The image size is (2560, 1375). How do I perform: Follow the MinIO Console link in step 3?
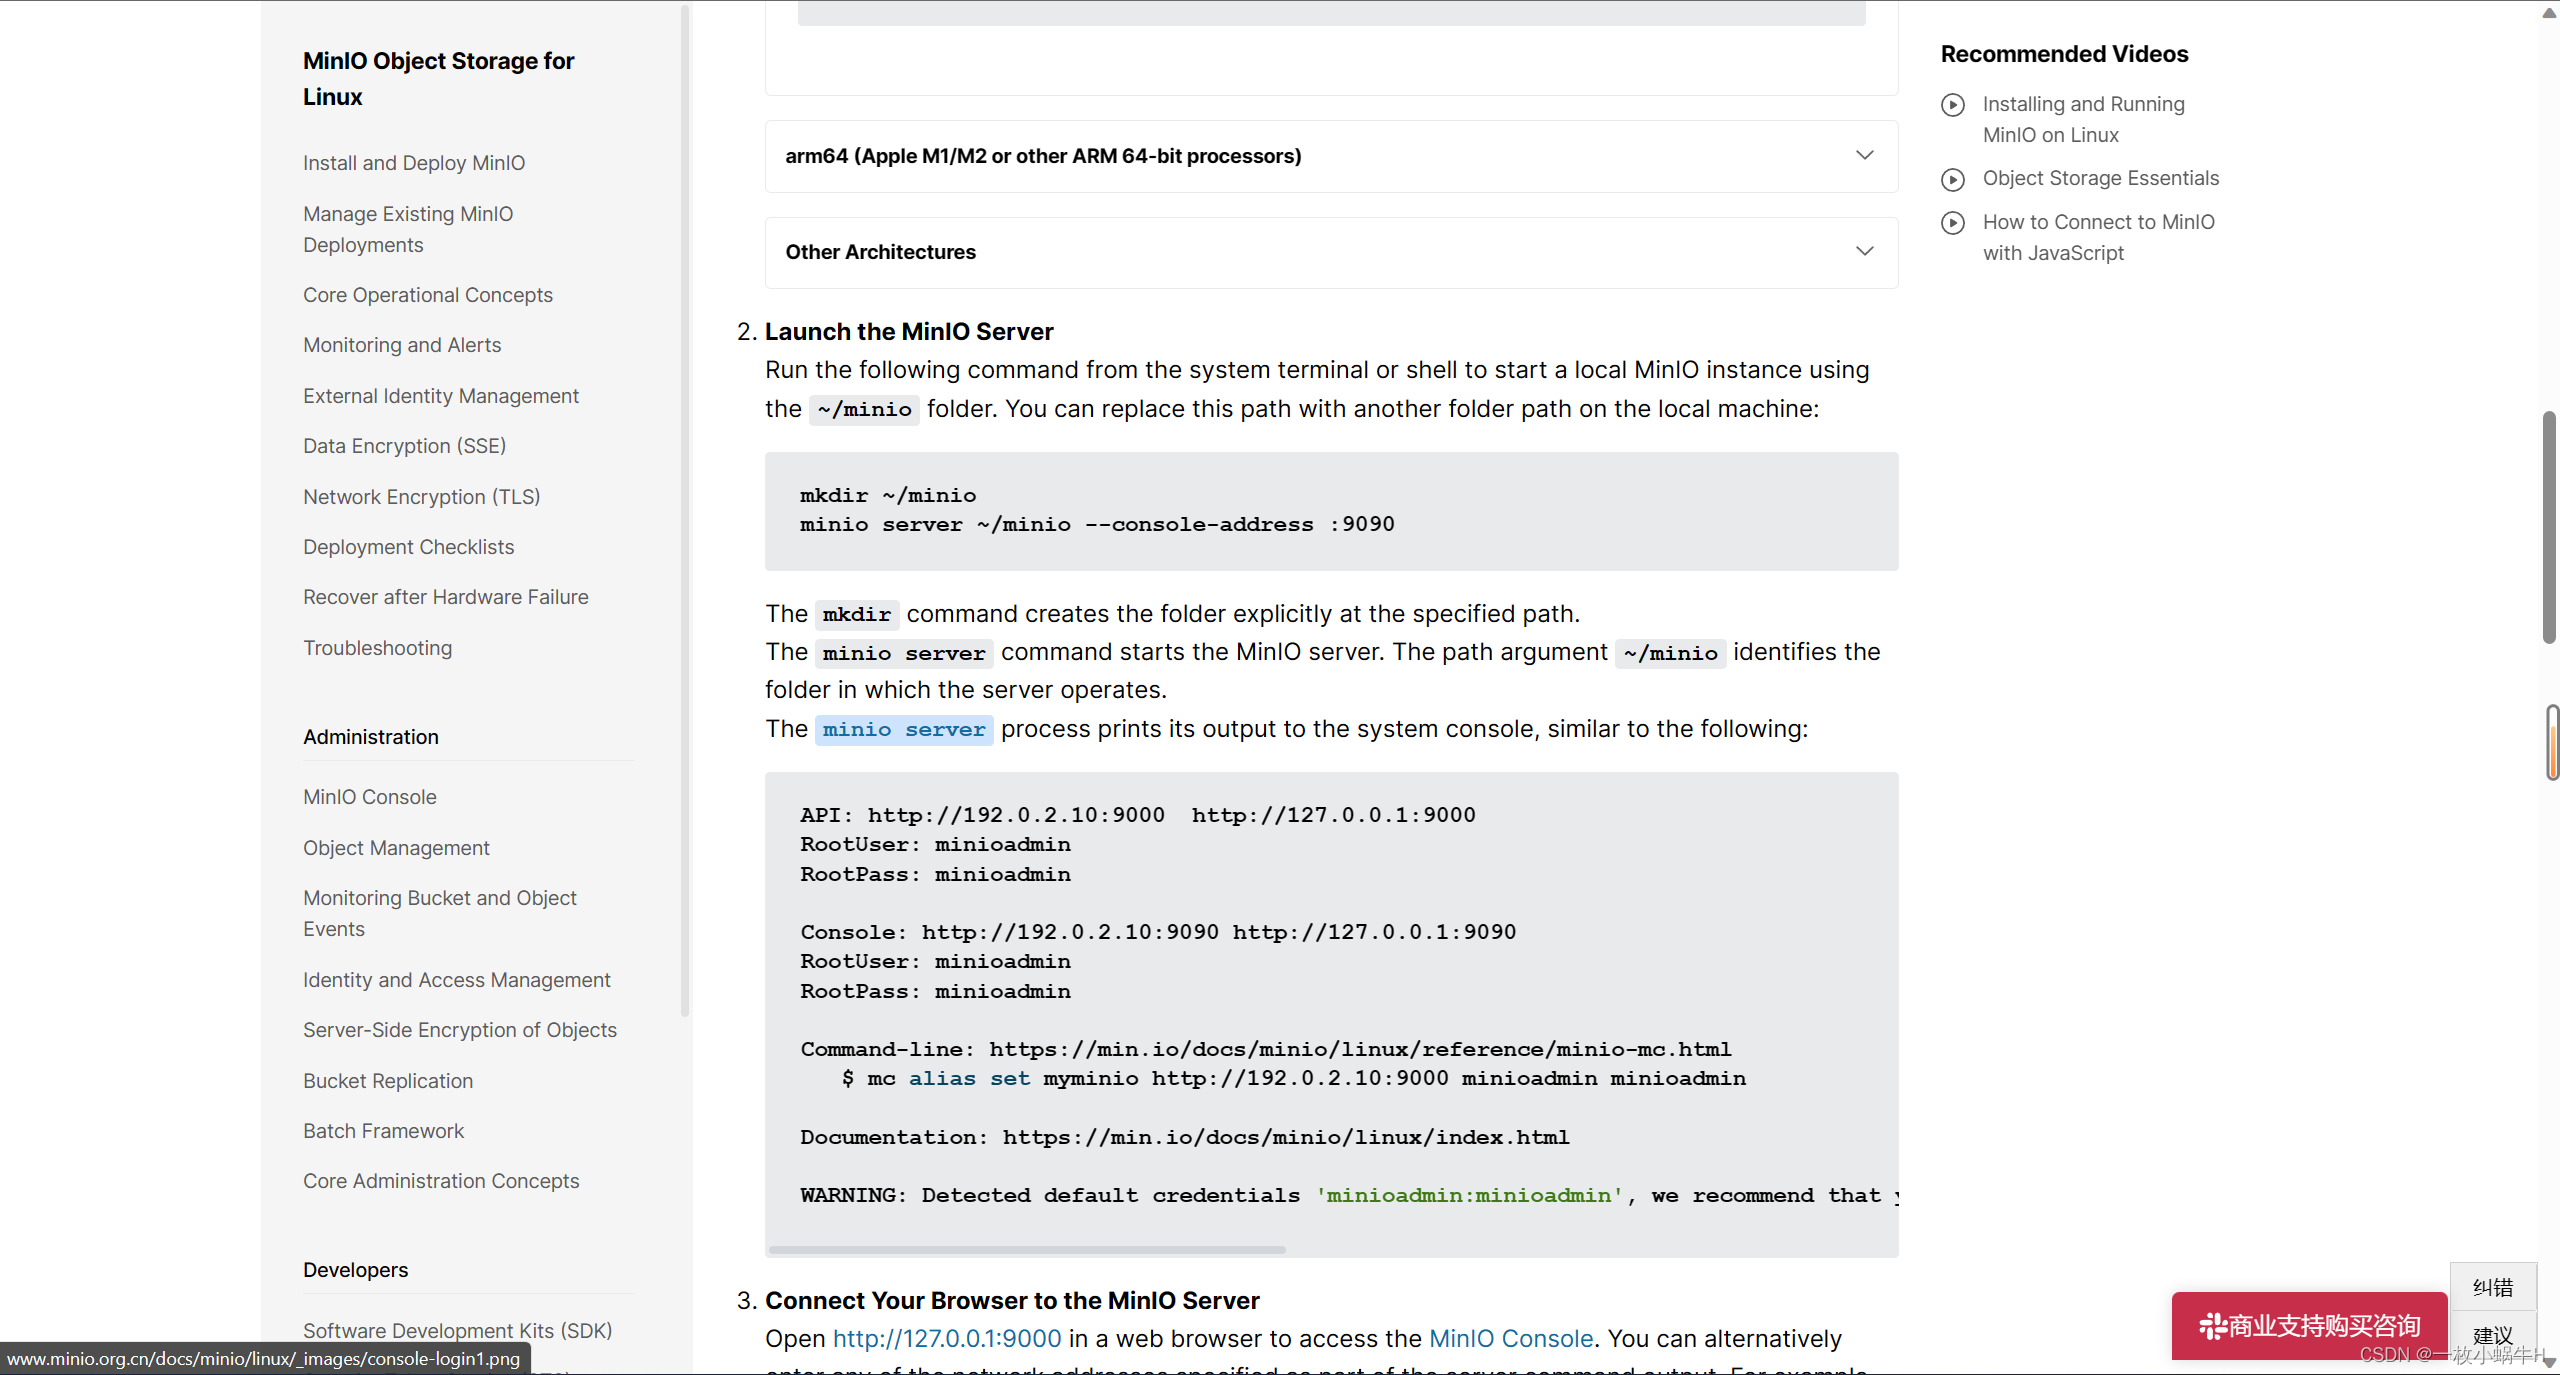click(1511, 1338)
